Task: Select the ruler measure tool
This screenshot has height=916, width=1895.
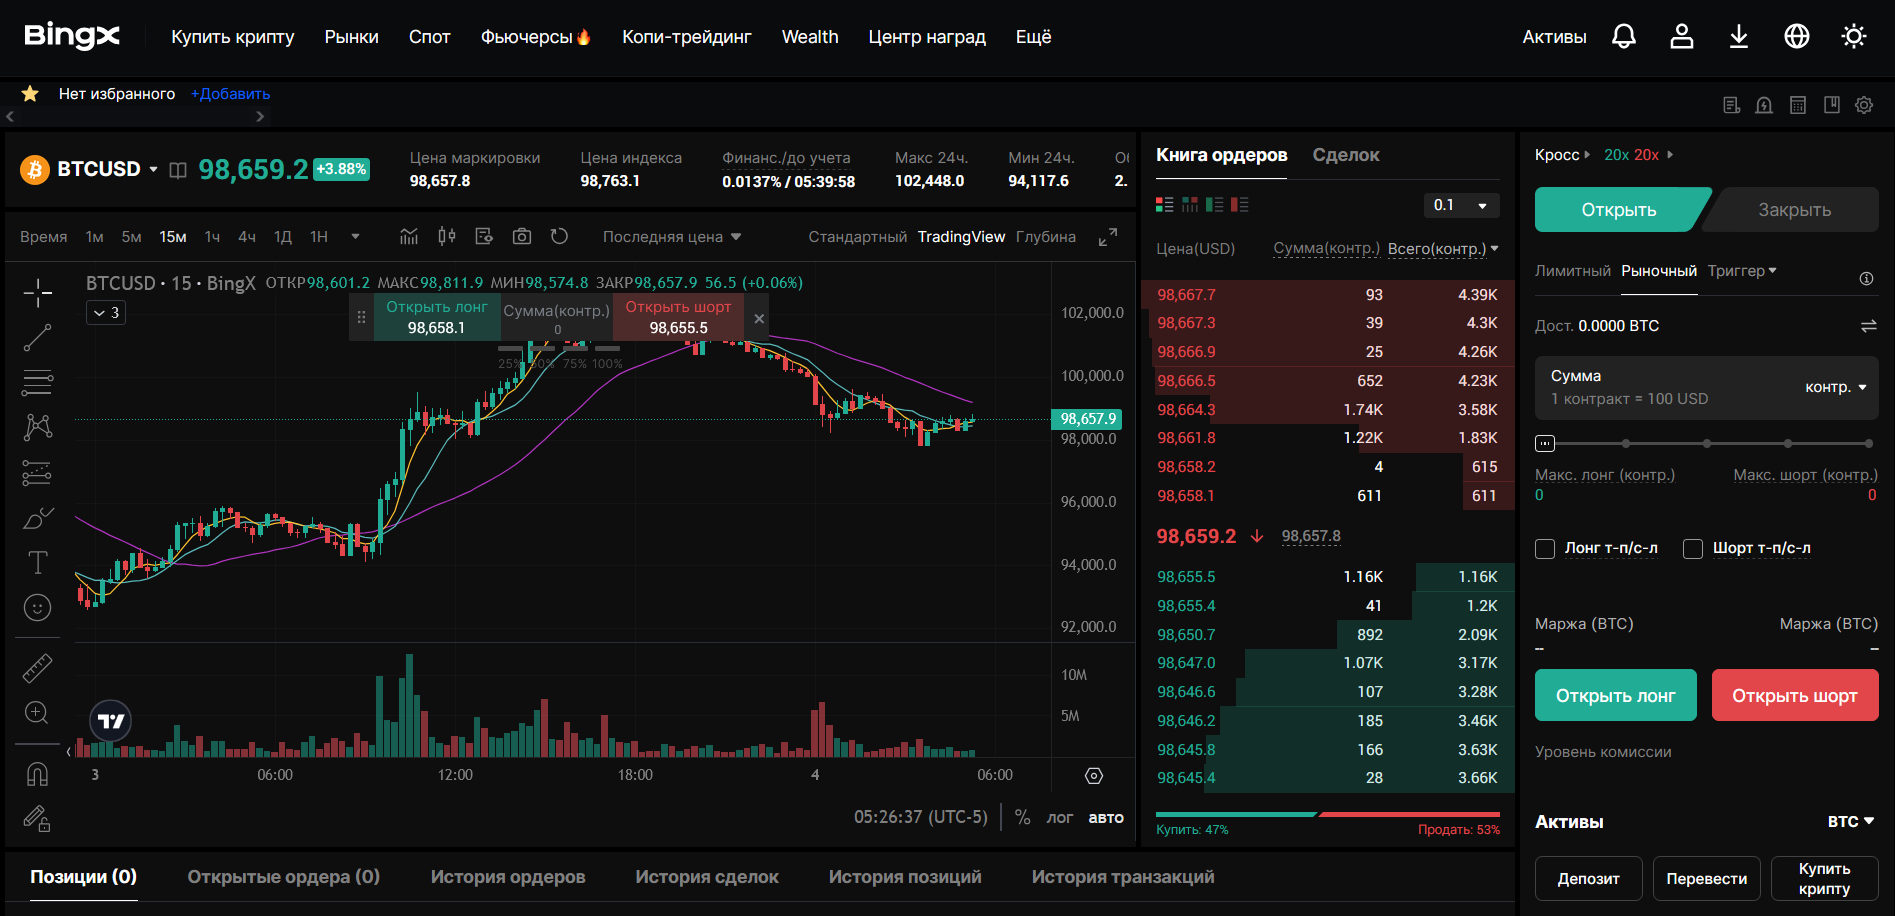Action: coord(37,668)
